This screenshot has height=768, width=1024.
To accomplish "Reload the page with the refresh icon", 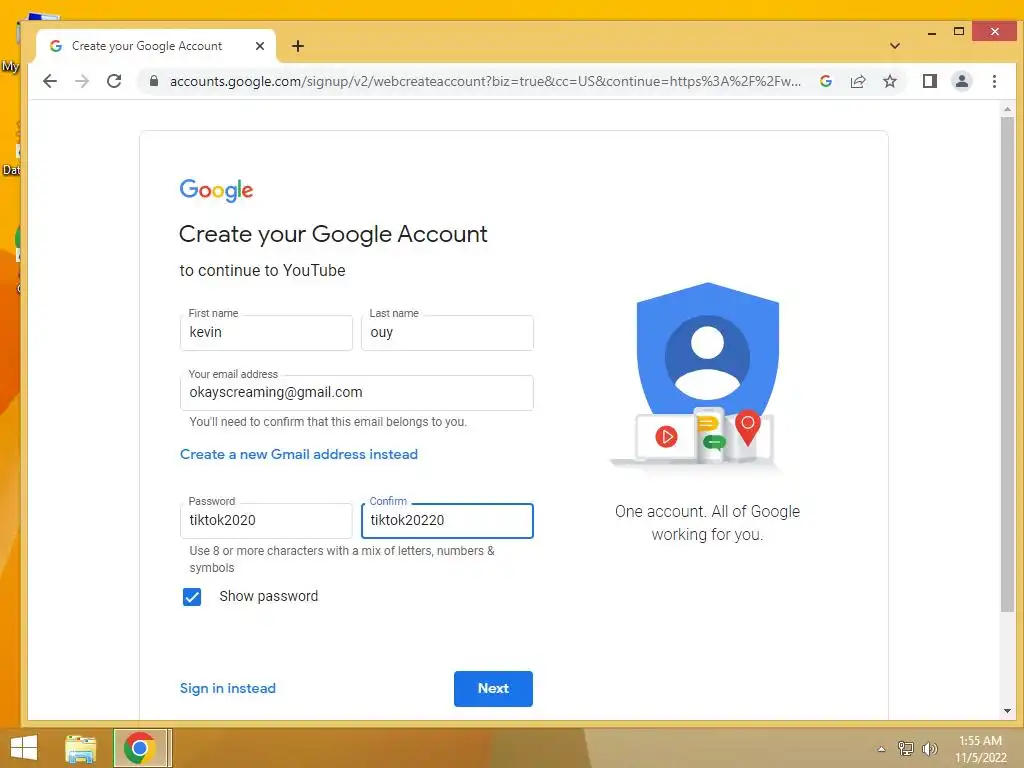I will point(114,81).
